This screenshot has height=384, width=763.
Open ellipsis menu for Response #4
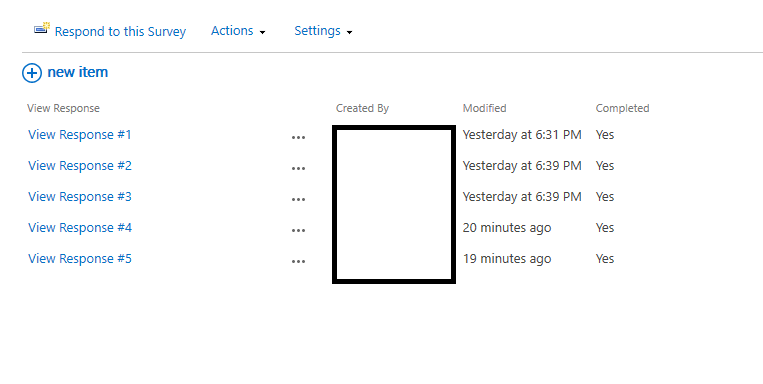point(298,230)
